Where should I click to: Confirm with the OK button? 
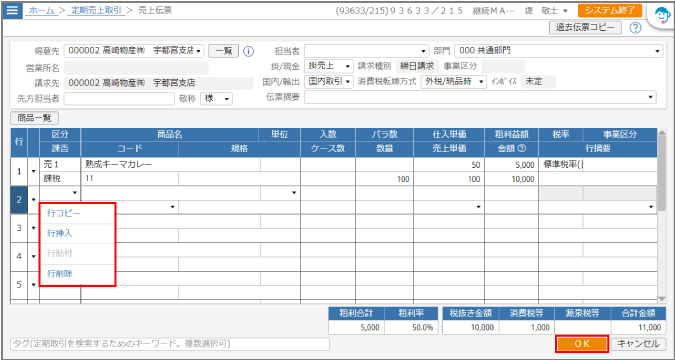[x=582, y=344]
